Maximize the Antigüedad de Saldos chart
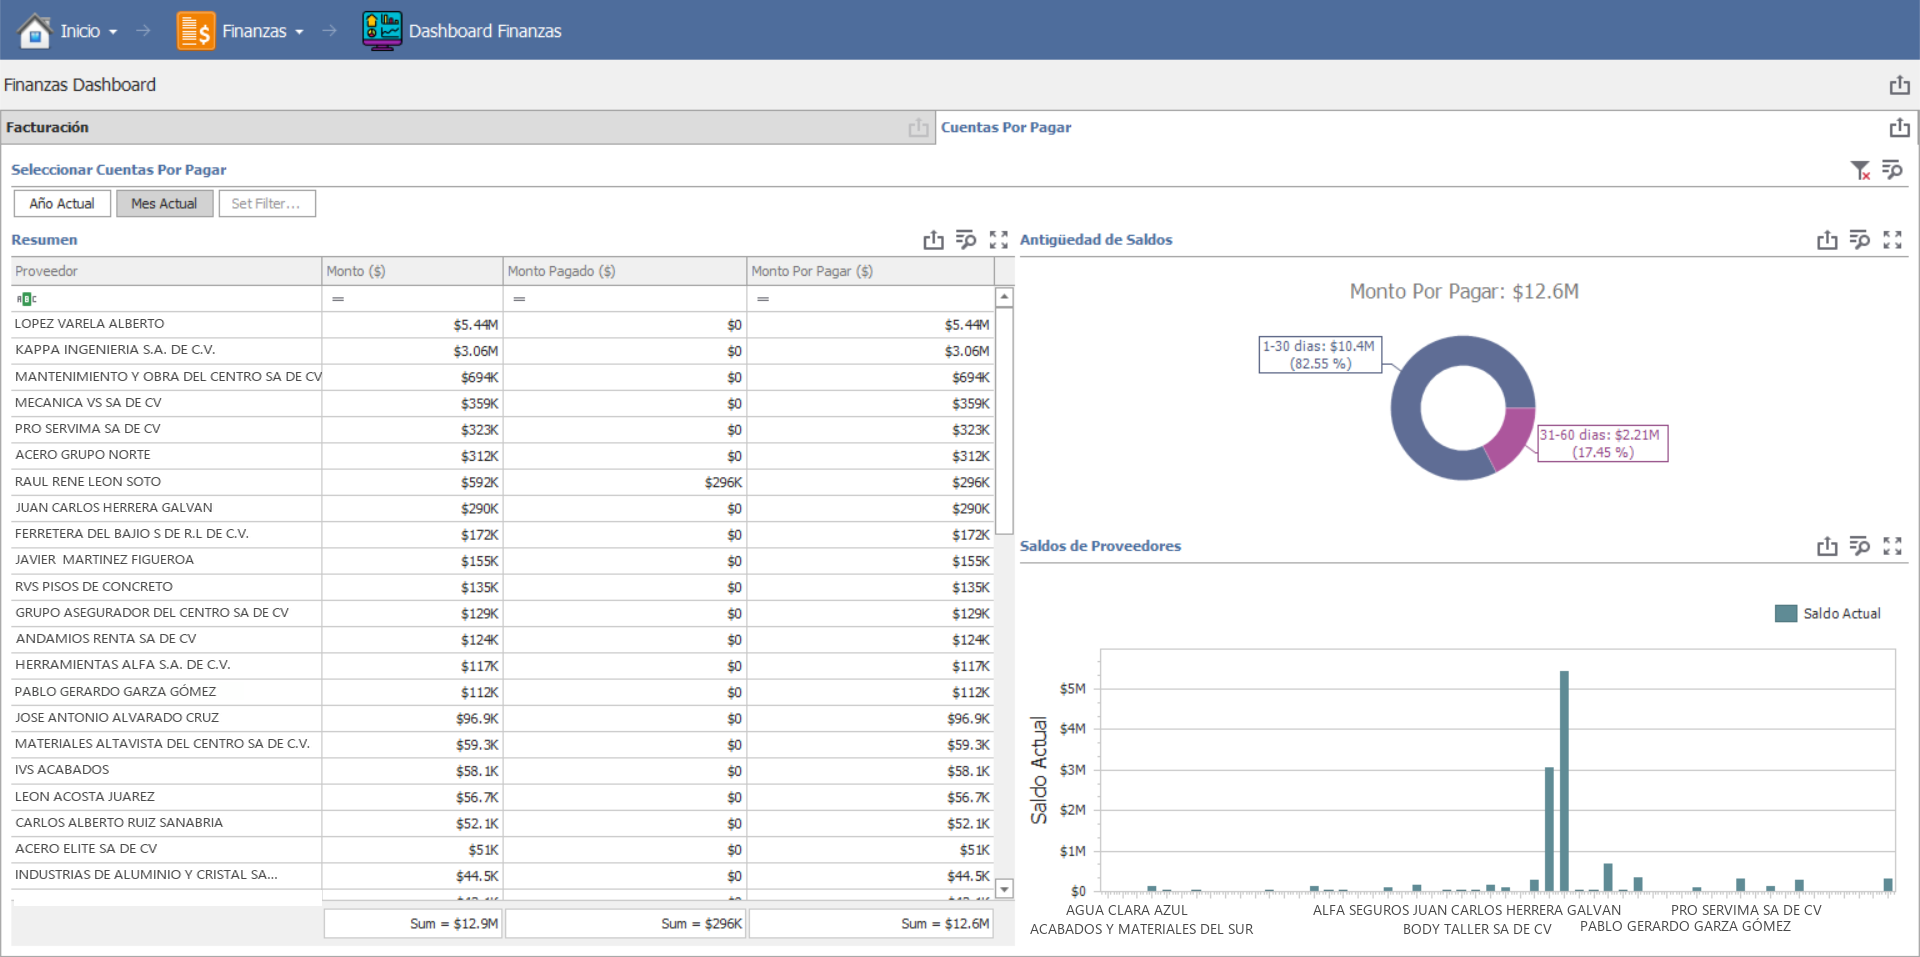1920x957 pixels. point(1892,240)
